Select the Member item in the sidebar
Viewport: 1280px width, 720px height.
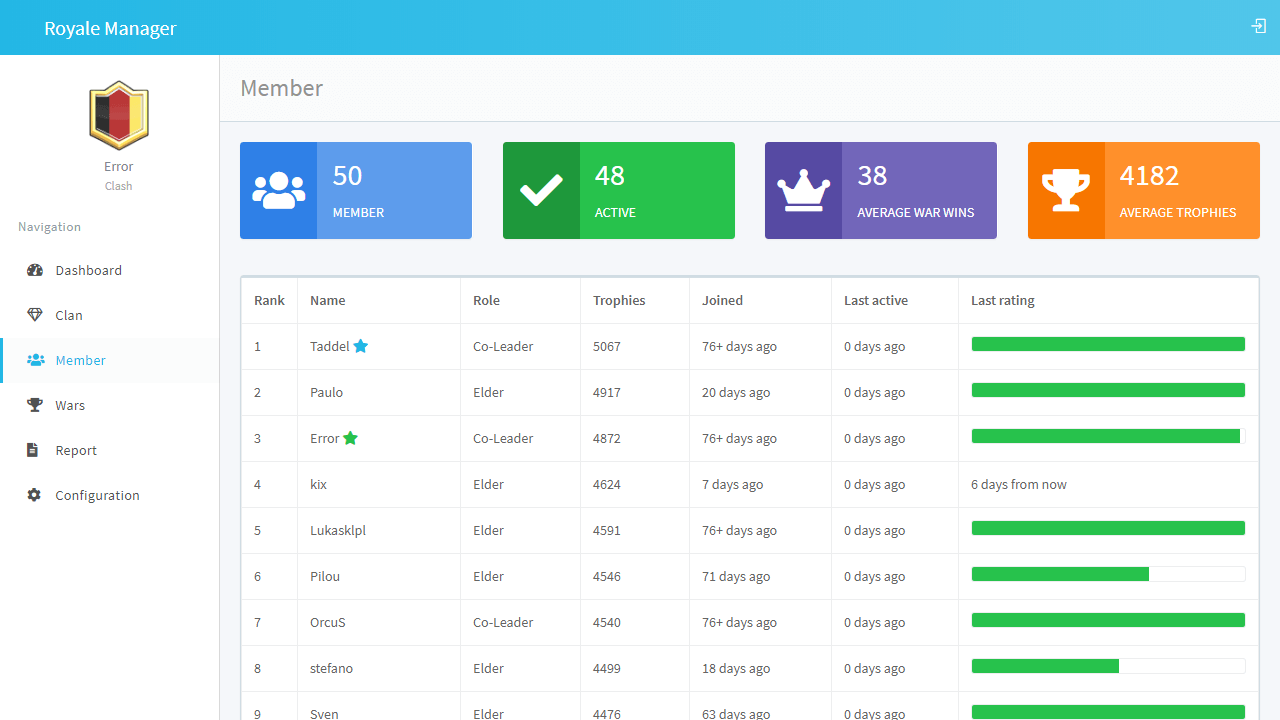[x=80, y=360]
